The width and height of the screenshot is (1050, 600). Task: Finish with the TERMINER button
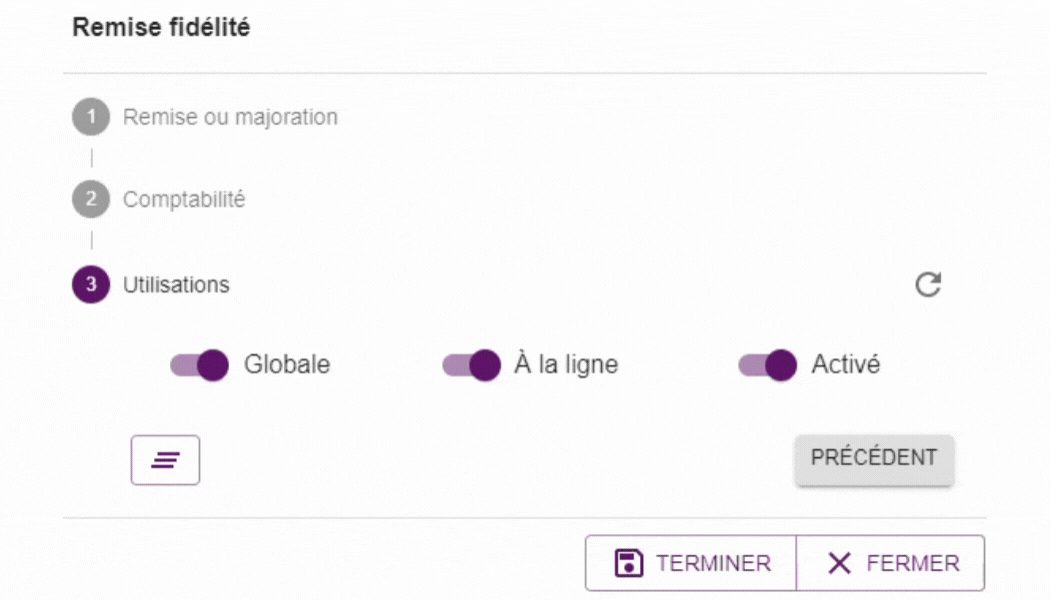(691, 563)
